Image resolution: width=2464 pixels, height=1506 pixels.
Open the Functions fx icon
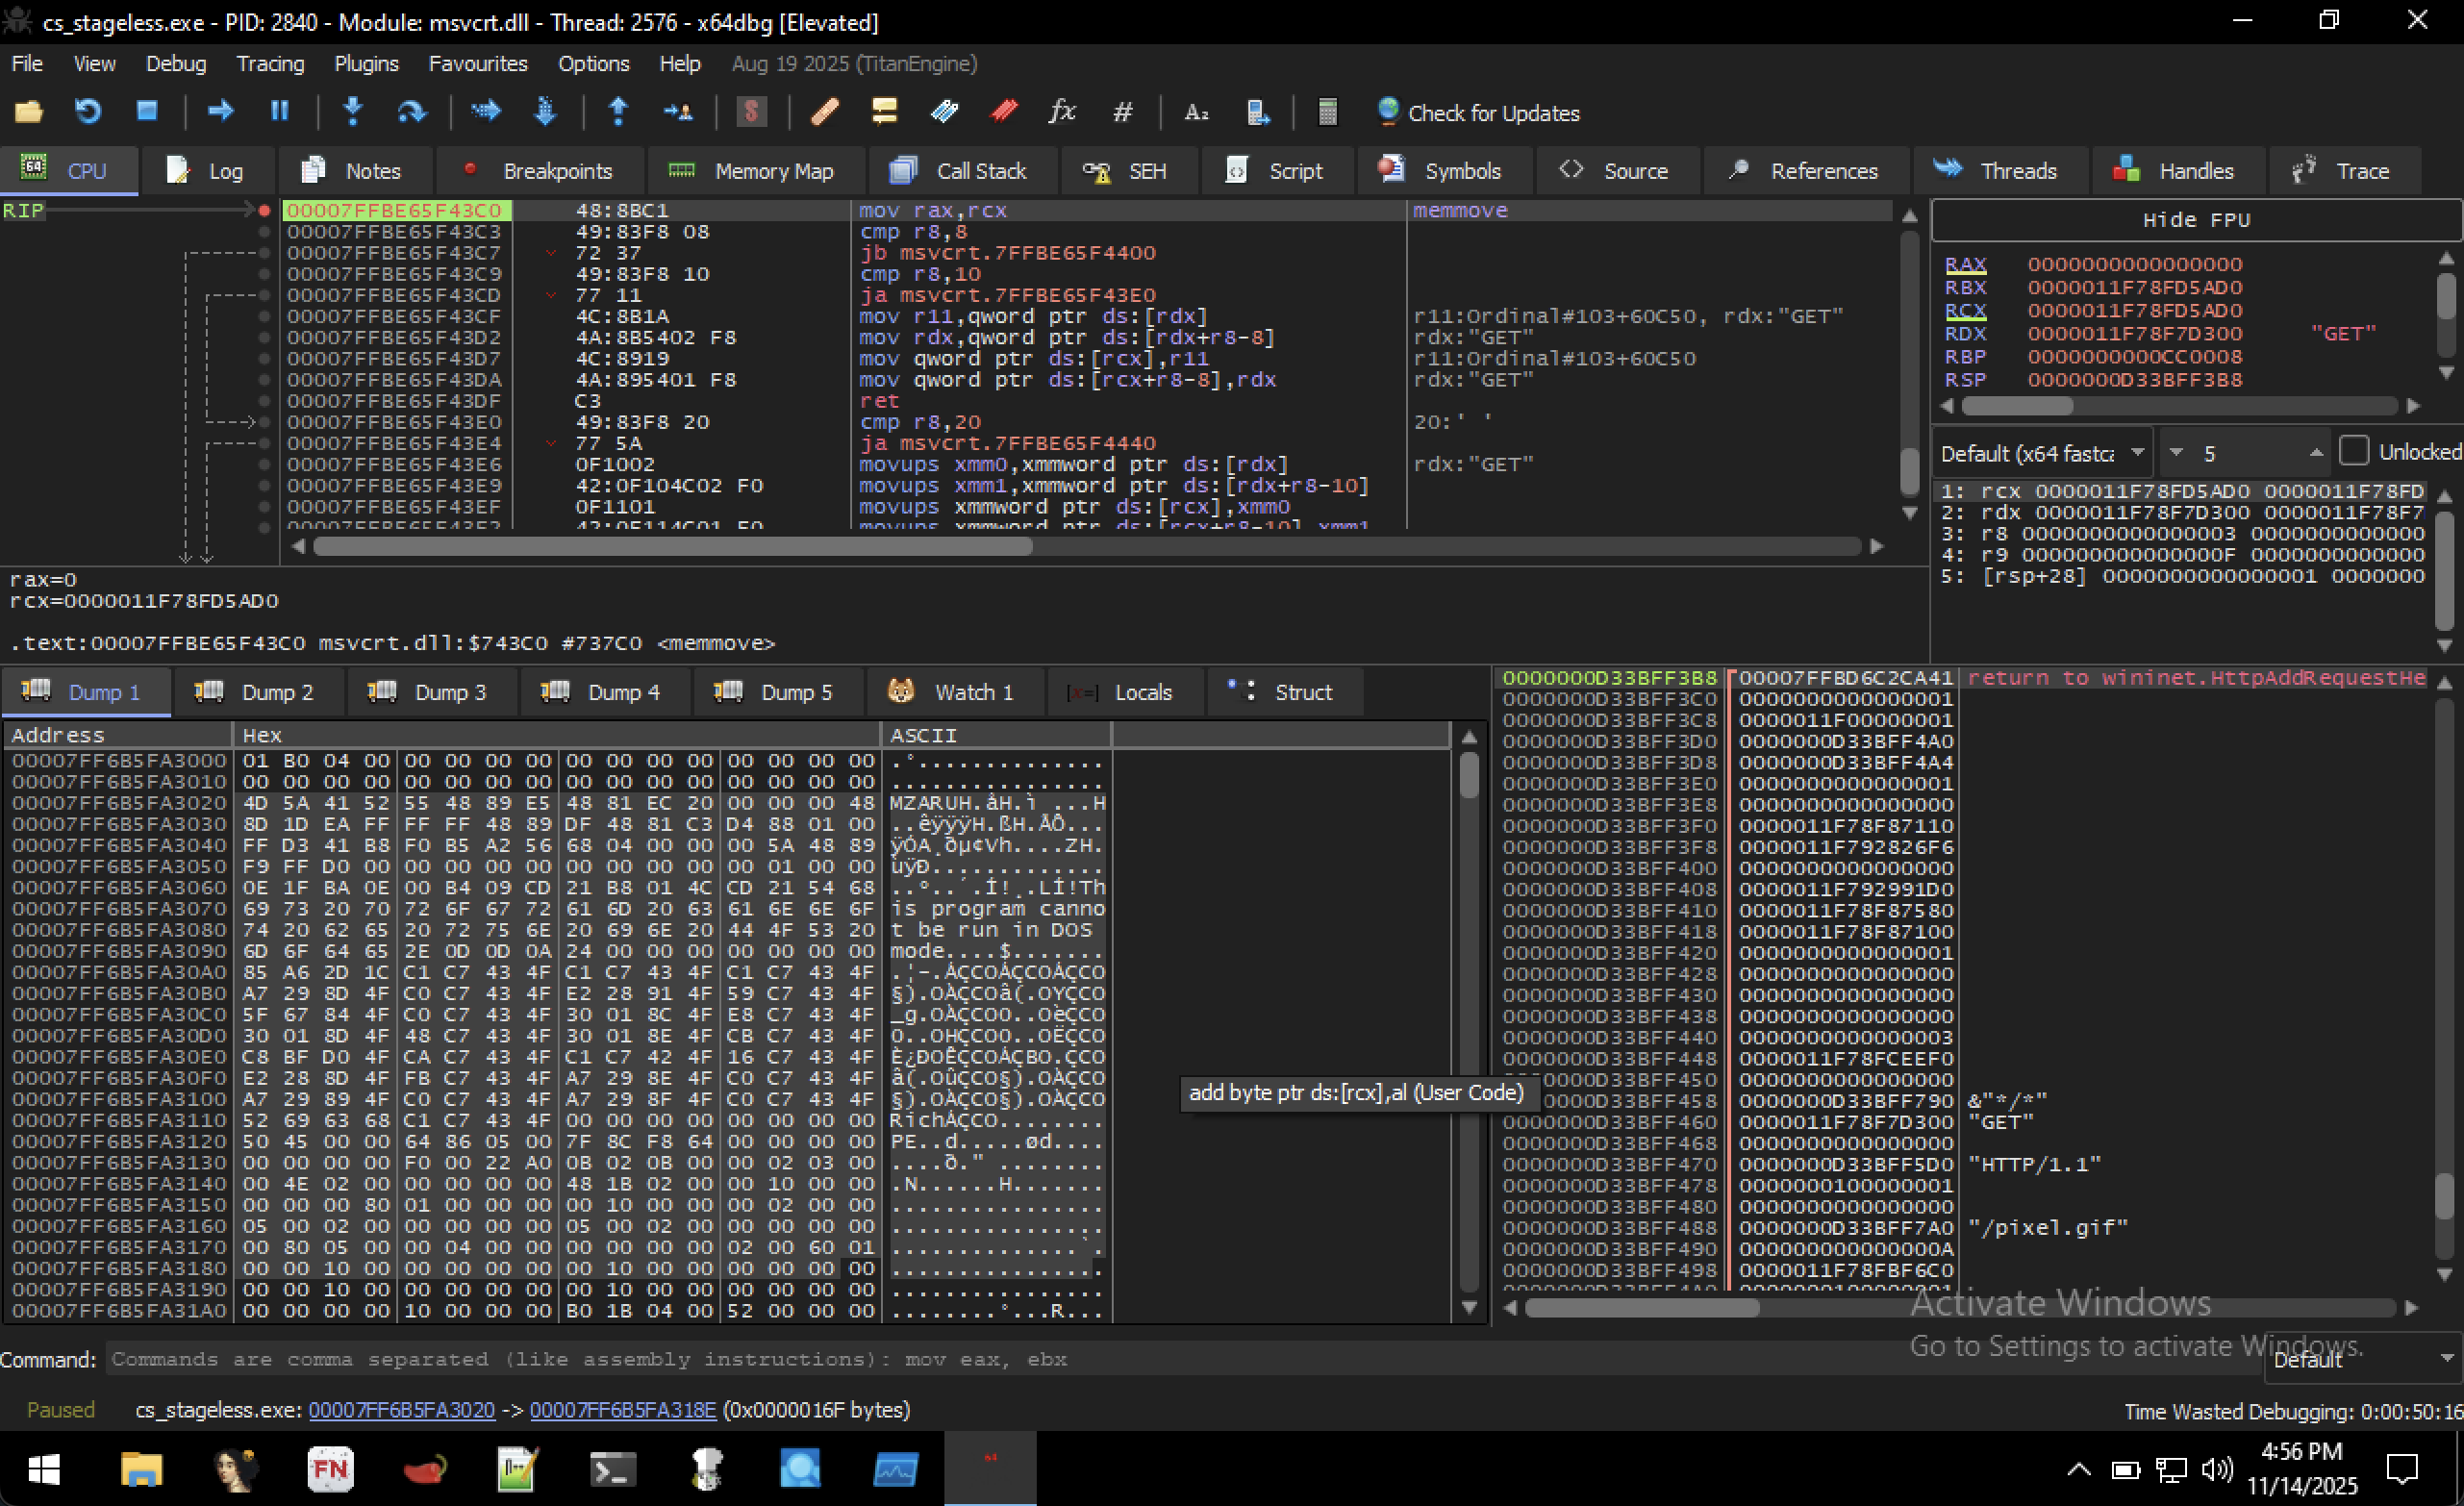[1063, 112]
